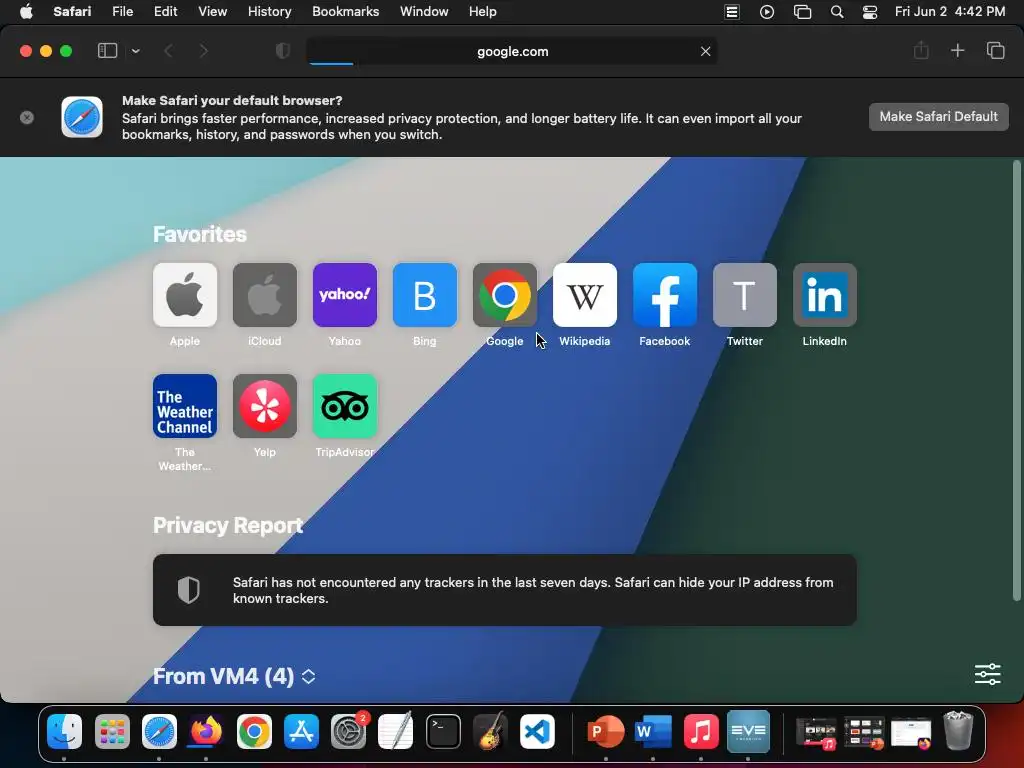Image resolution: width=1024 pixels, height=768 pixels.
Task: Open the TripAdvisor favorite tile
Action: pyautogui.click(x=345, y=406)
